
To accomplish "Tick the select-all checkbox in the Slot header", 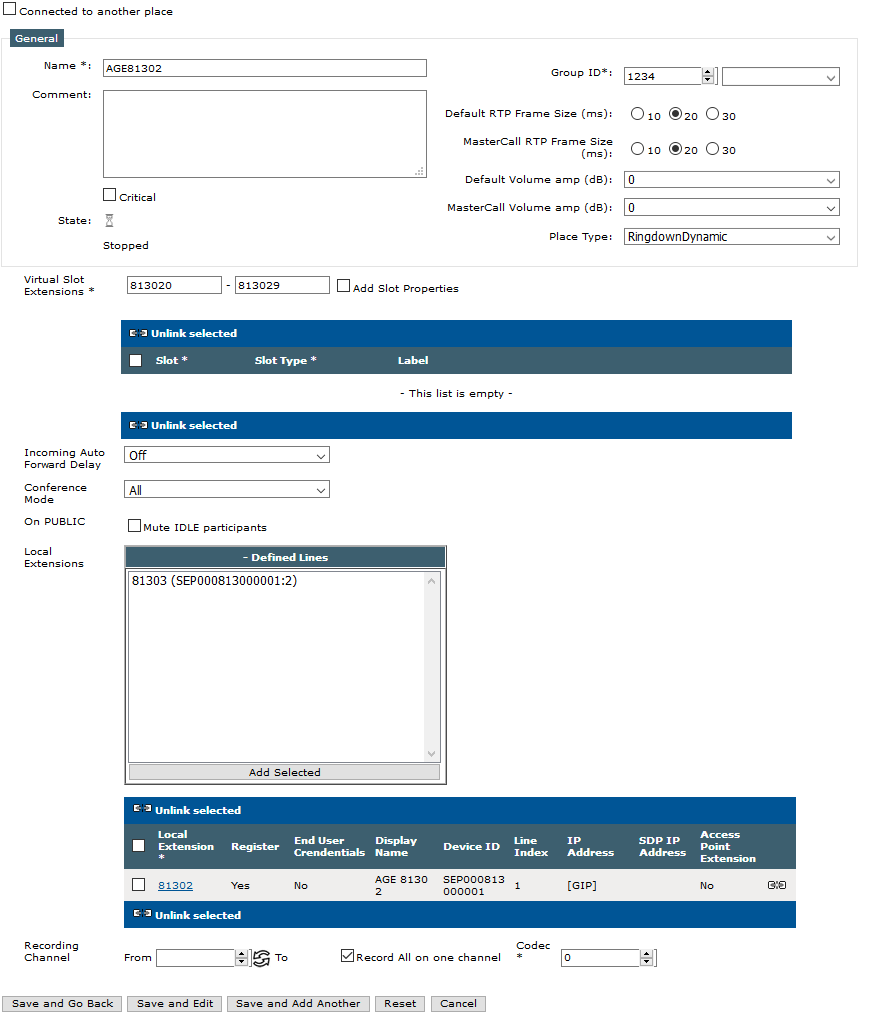I will coord(136,360).
